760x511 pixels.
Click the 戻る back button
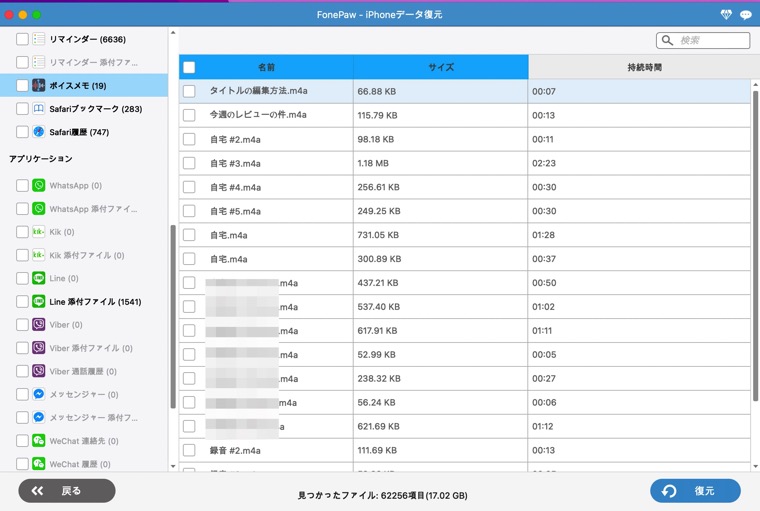67,491
